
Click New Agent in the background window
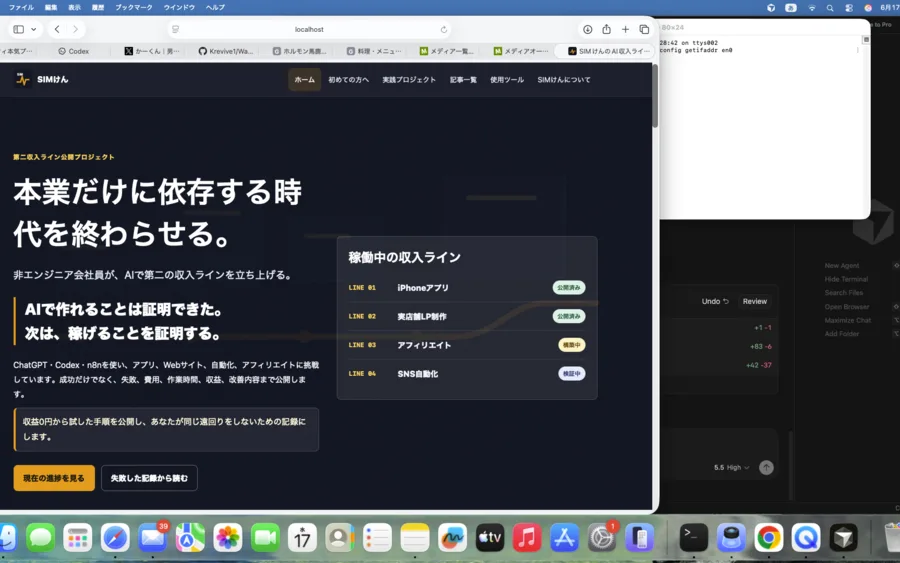coord(841,266)
